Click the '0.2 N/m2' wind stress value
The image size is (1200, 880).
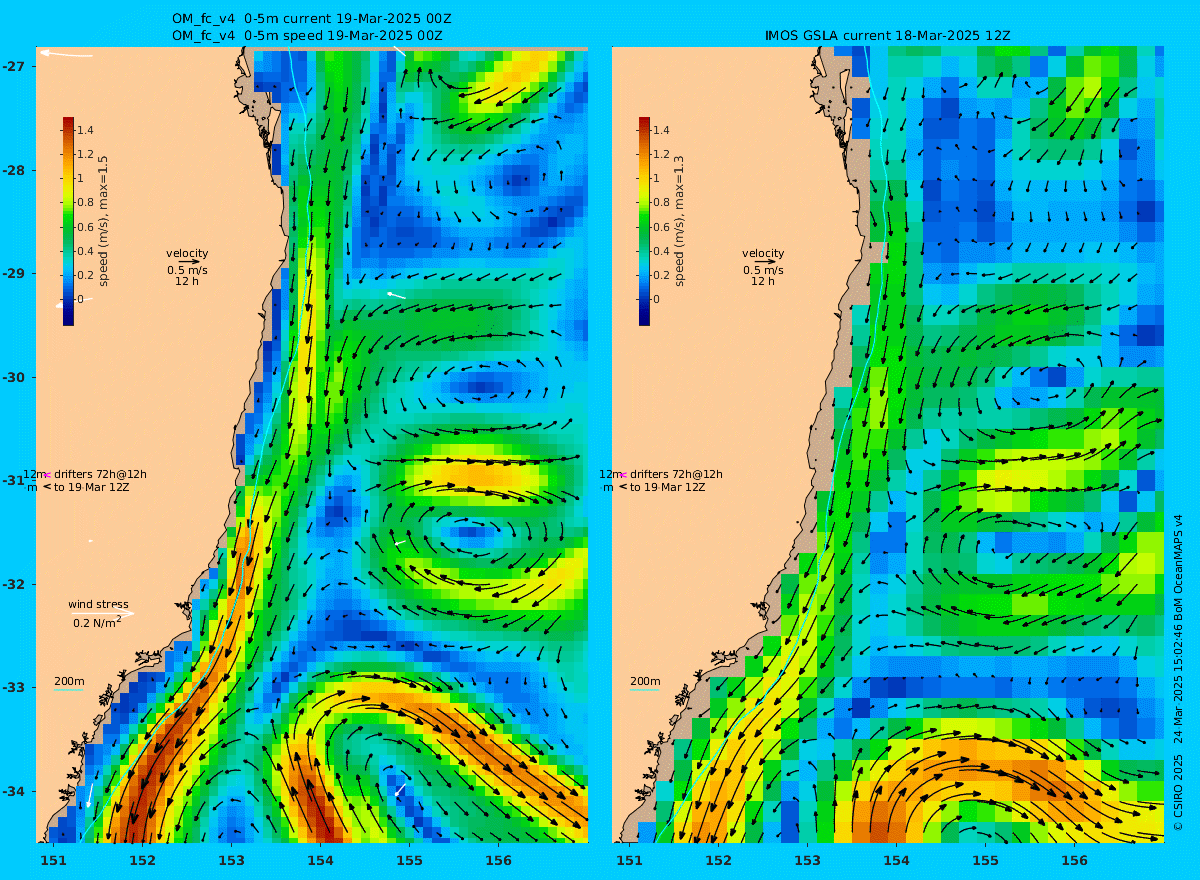97,622
